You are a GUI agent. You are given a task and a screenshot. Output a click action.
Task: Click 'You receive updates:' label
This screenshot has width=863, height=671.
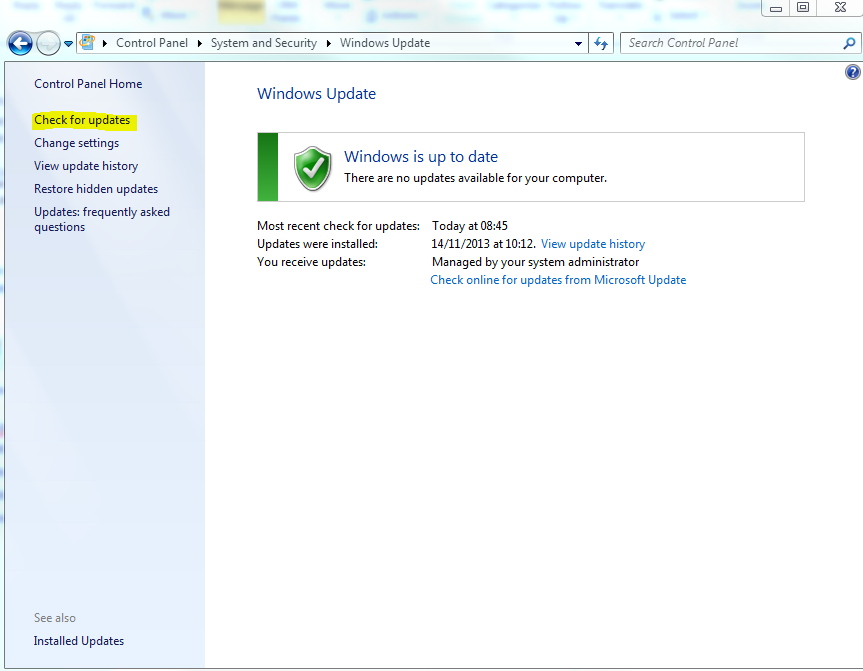pyautogui.click(x=312, y=262)
